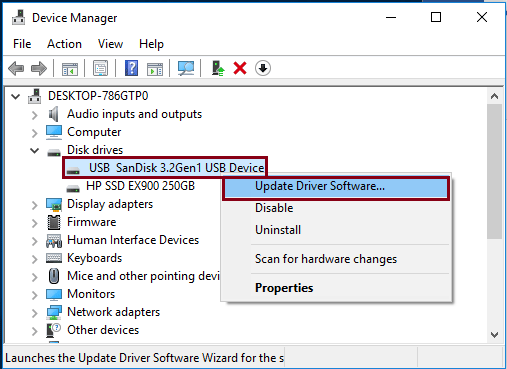The height and width of the screenshot is (369, 507).
Task: Expand the Keyboards category
Action: 34,259
